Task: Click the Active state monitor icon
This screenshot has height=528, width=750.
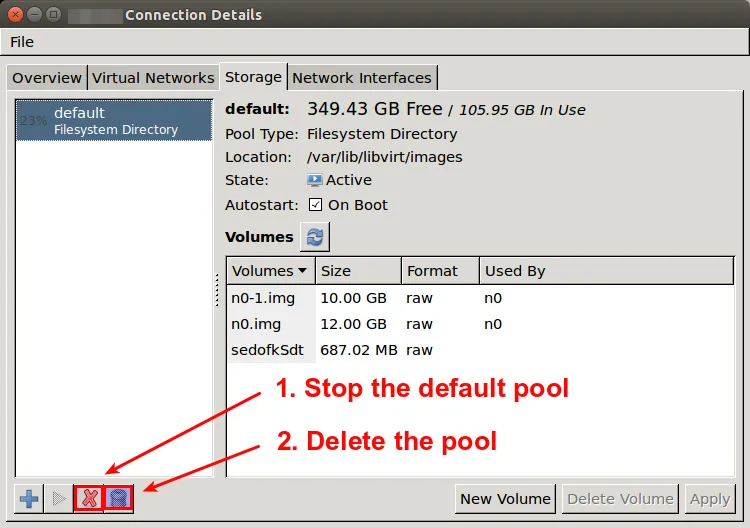Action: click(314, 180)
